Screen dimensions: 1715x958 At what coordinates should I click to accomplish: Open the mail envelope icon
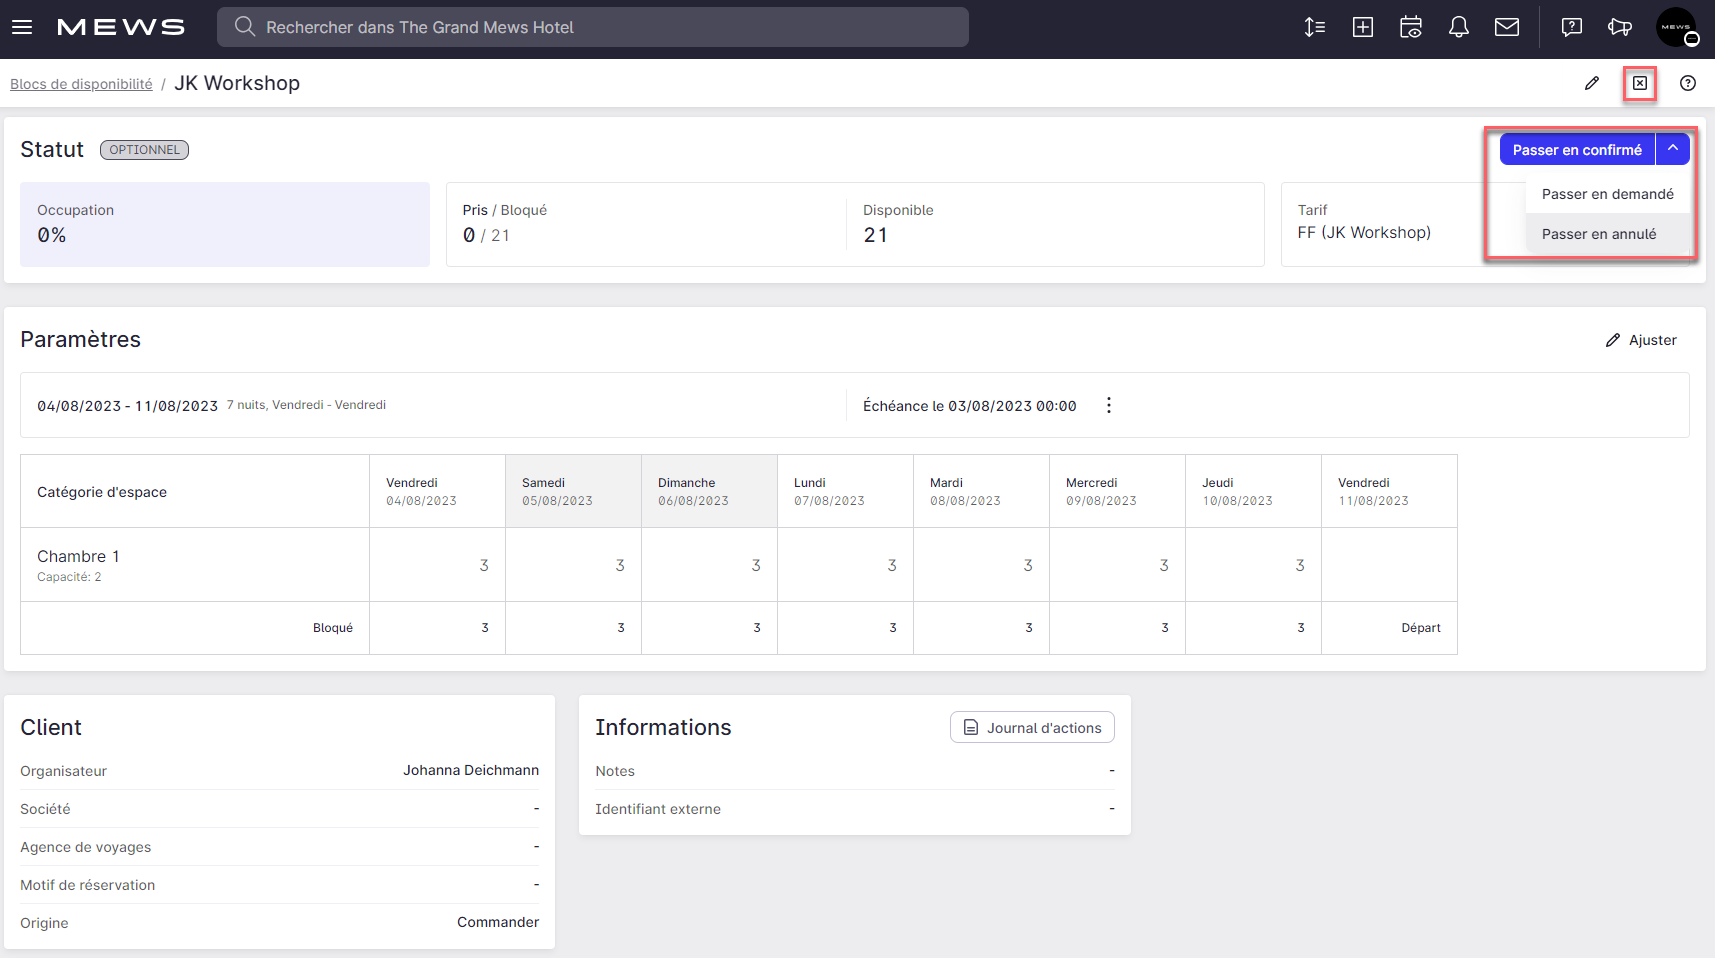tap(1507, 27)
